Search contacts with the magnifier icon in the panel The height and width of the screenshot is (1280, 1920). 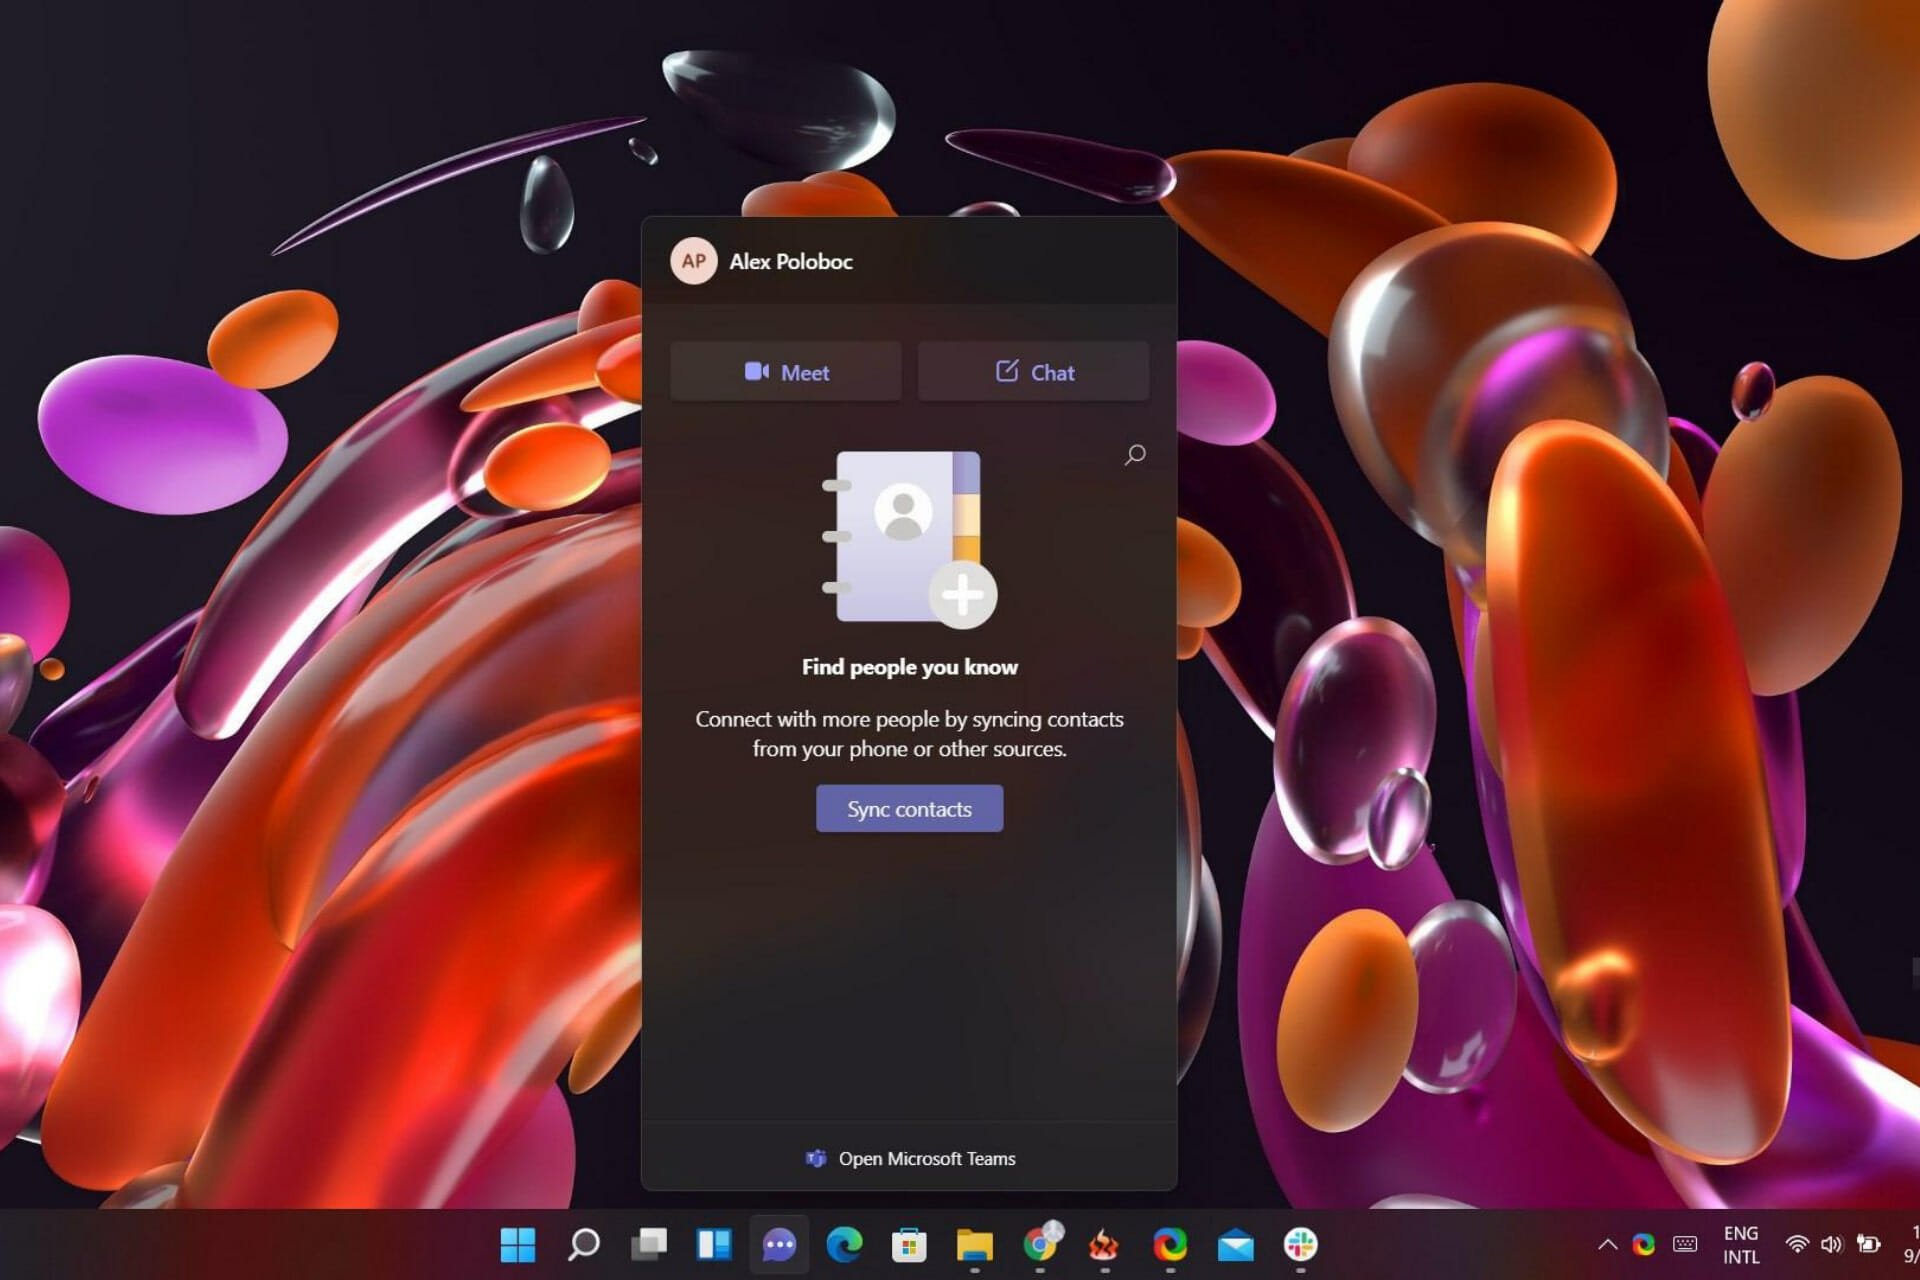click(1135, 455)
